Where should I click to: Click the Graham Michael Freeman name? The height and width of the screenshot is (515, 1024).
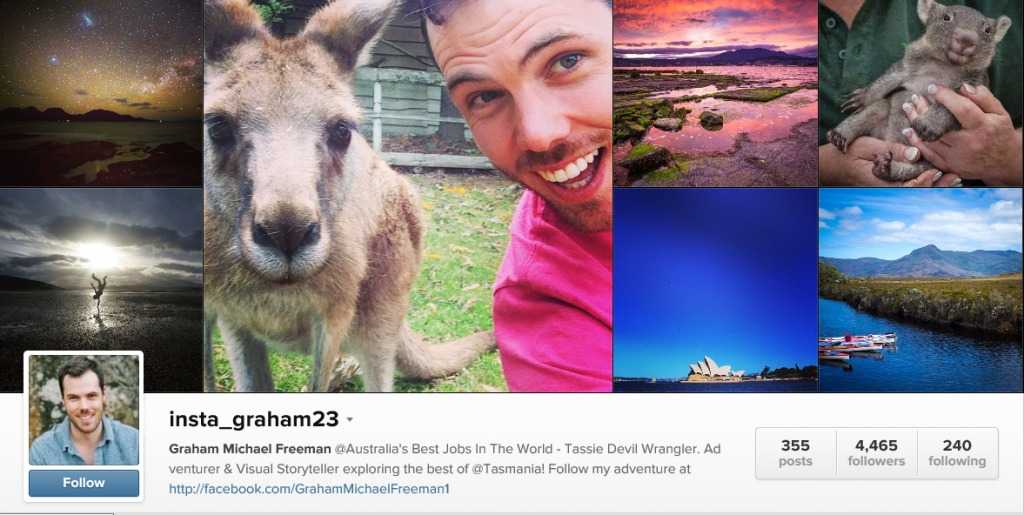(x=249, y=449)
